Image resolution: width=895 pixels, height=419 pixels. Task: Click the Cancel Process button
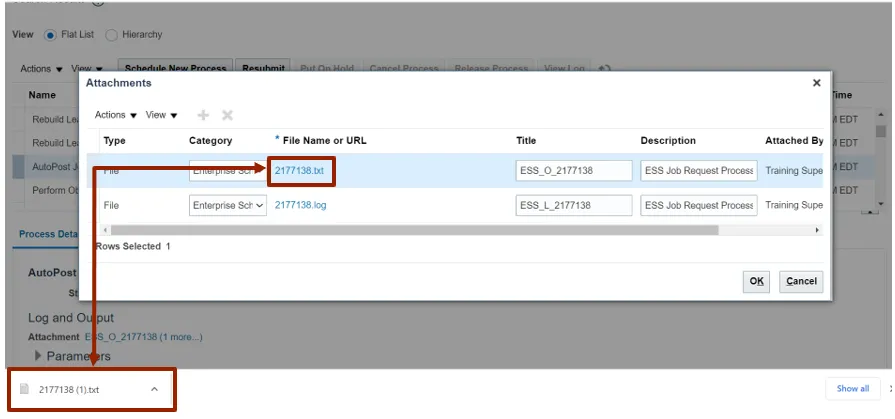(x=404, y=69)
